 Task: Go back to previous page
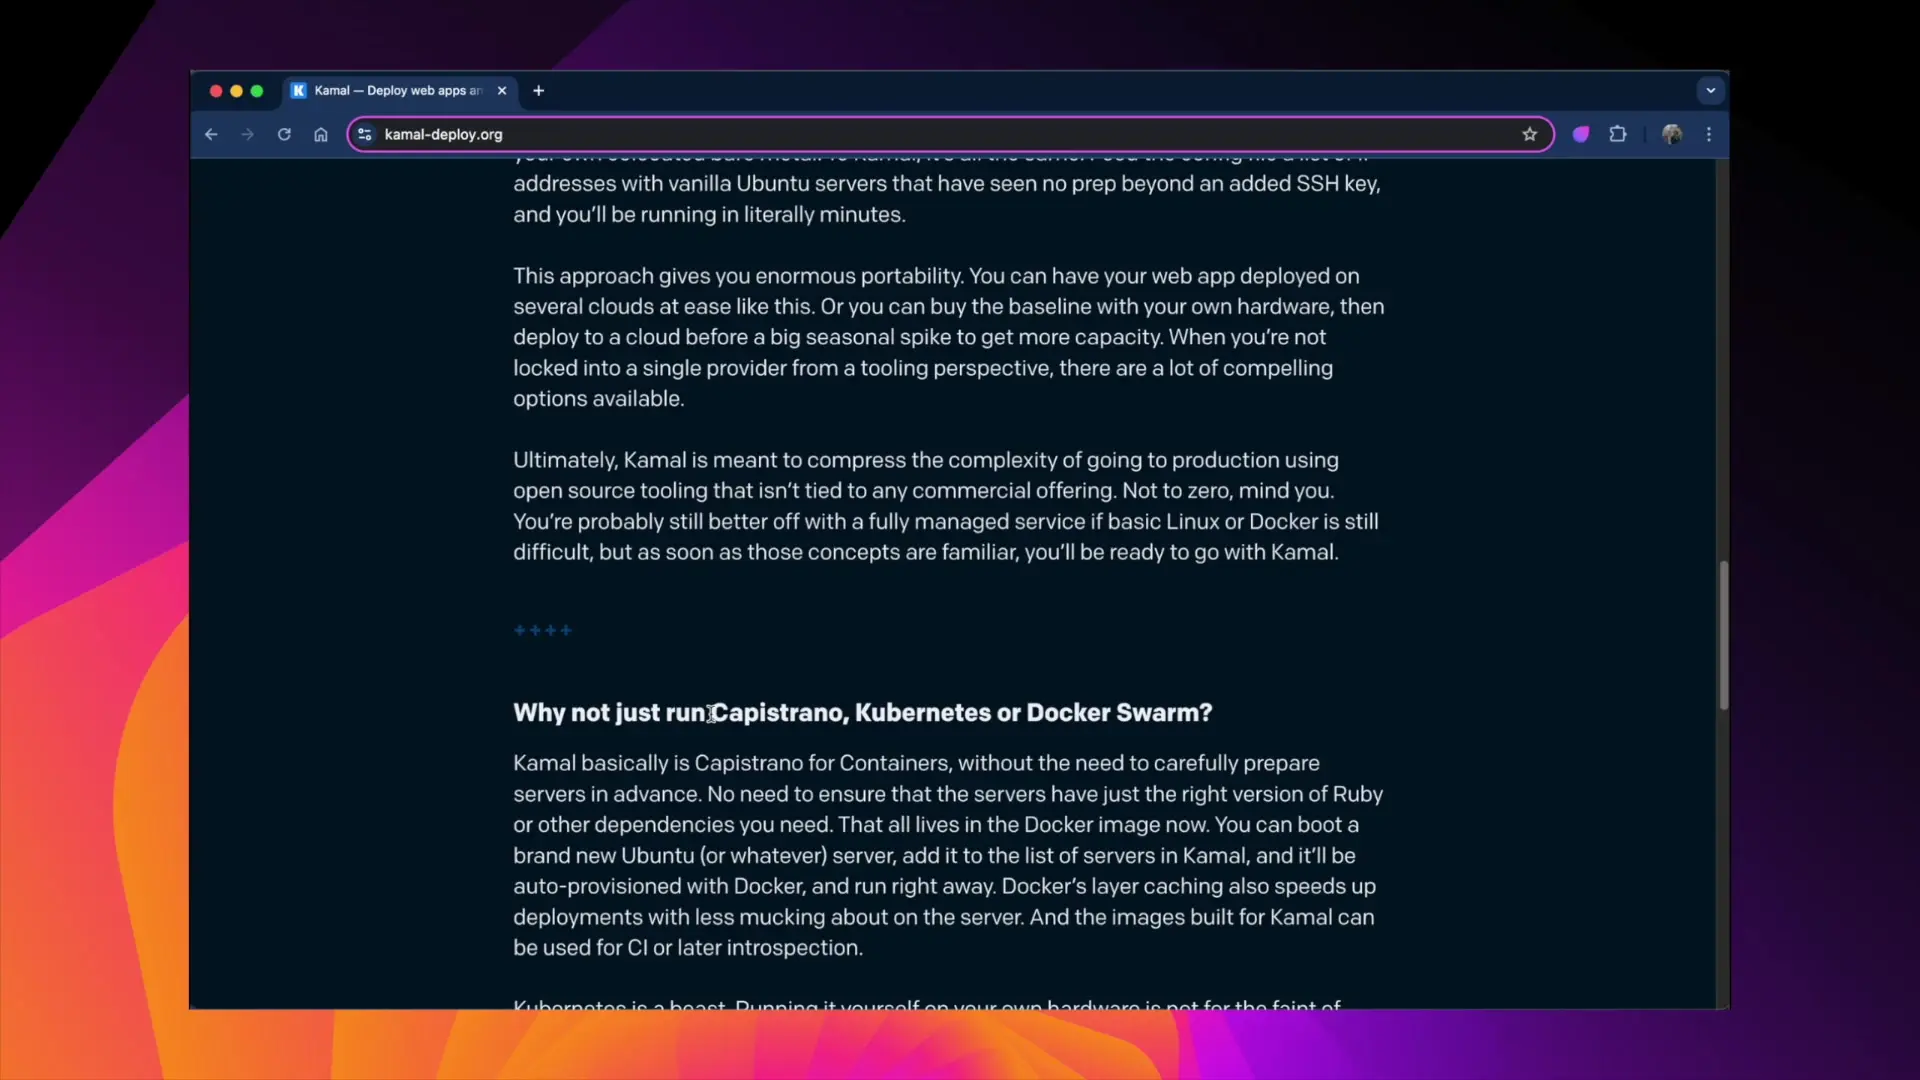click(211, 134)
